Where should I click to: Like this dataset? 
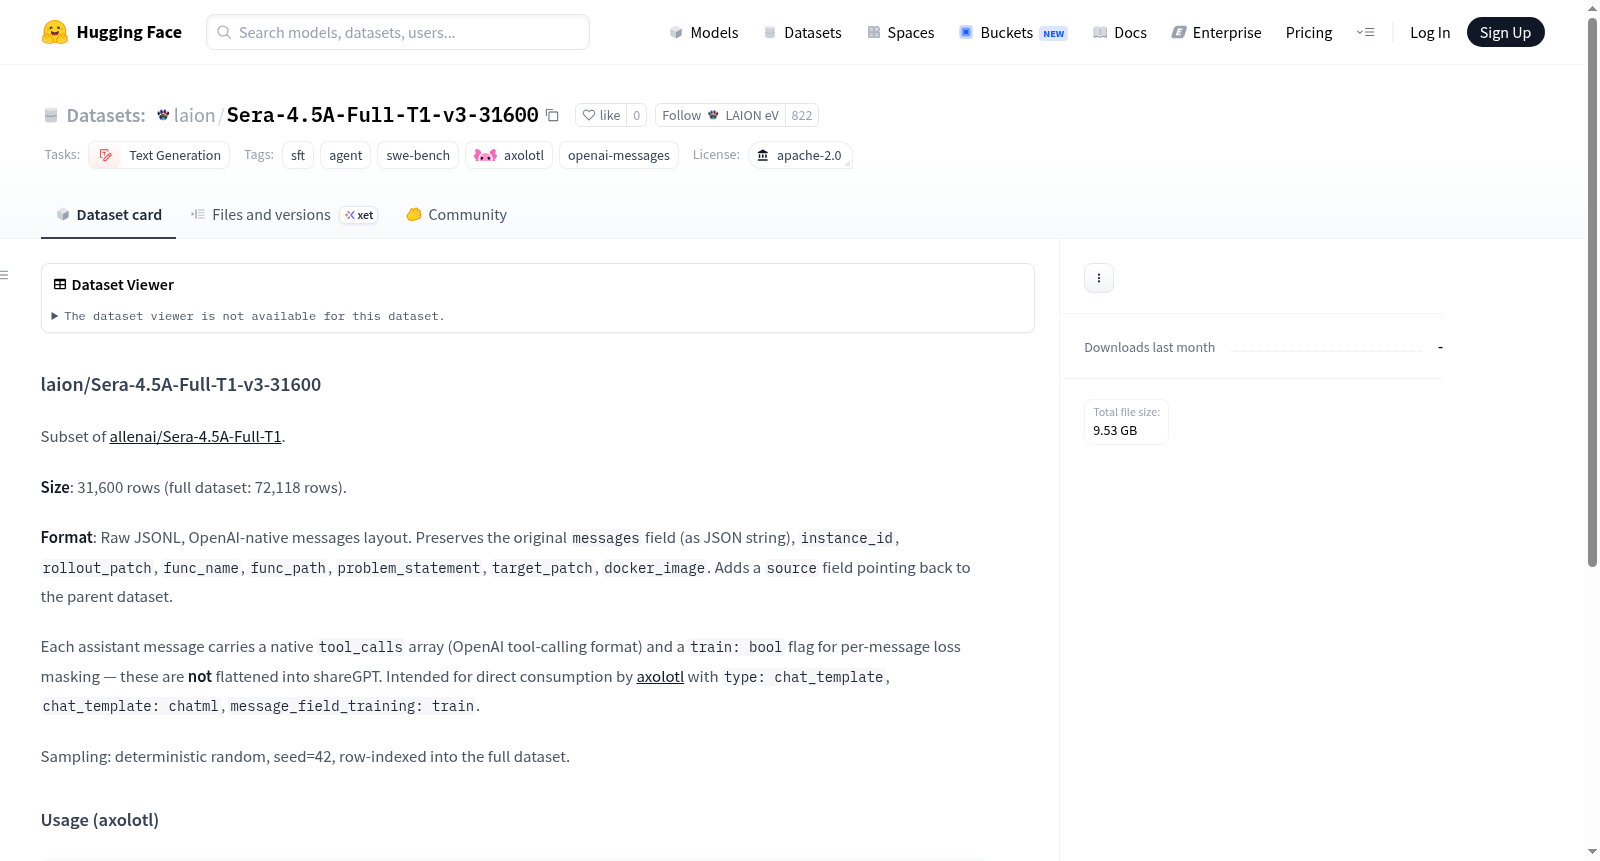(601, 115)
